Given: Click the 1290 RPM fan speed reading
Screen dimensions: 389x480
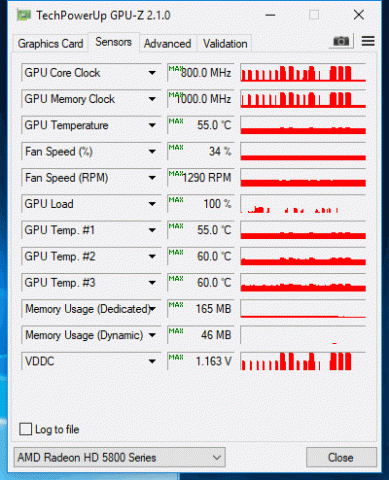Looking at the screenshot, I should click(x=201, y=178).
